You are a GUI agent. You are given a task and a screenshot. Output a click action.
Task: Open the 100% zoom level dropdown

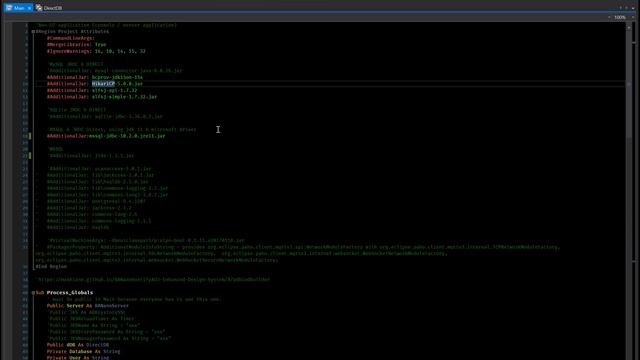point(633,17)
